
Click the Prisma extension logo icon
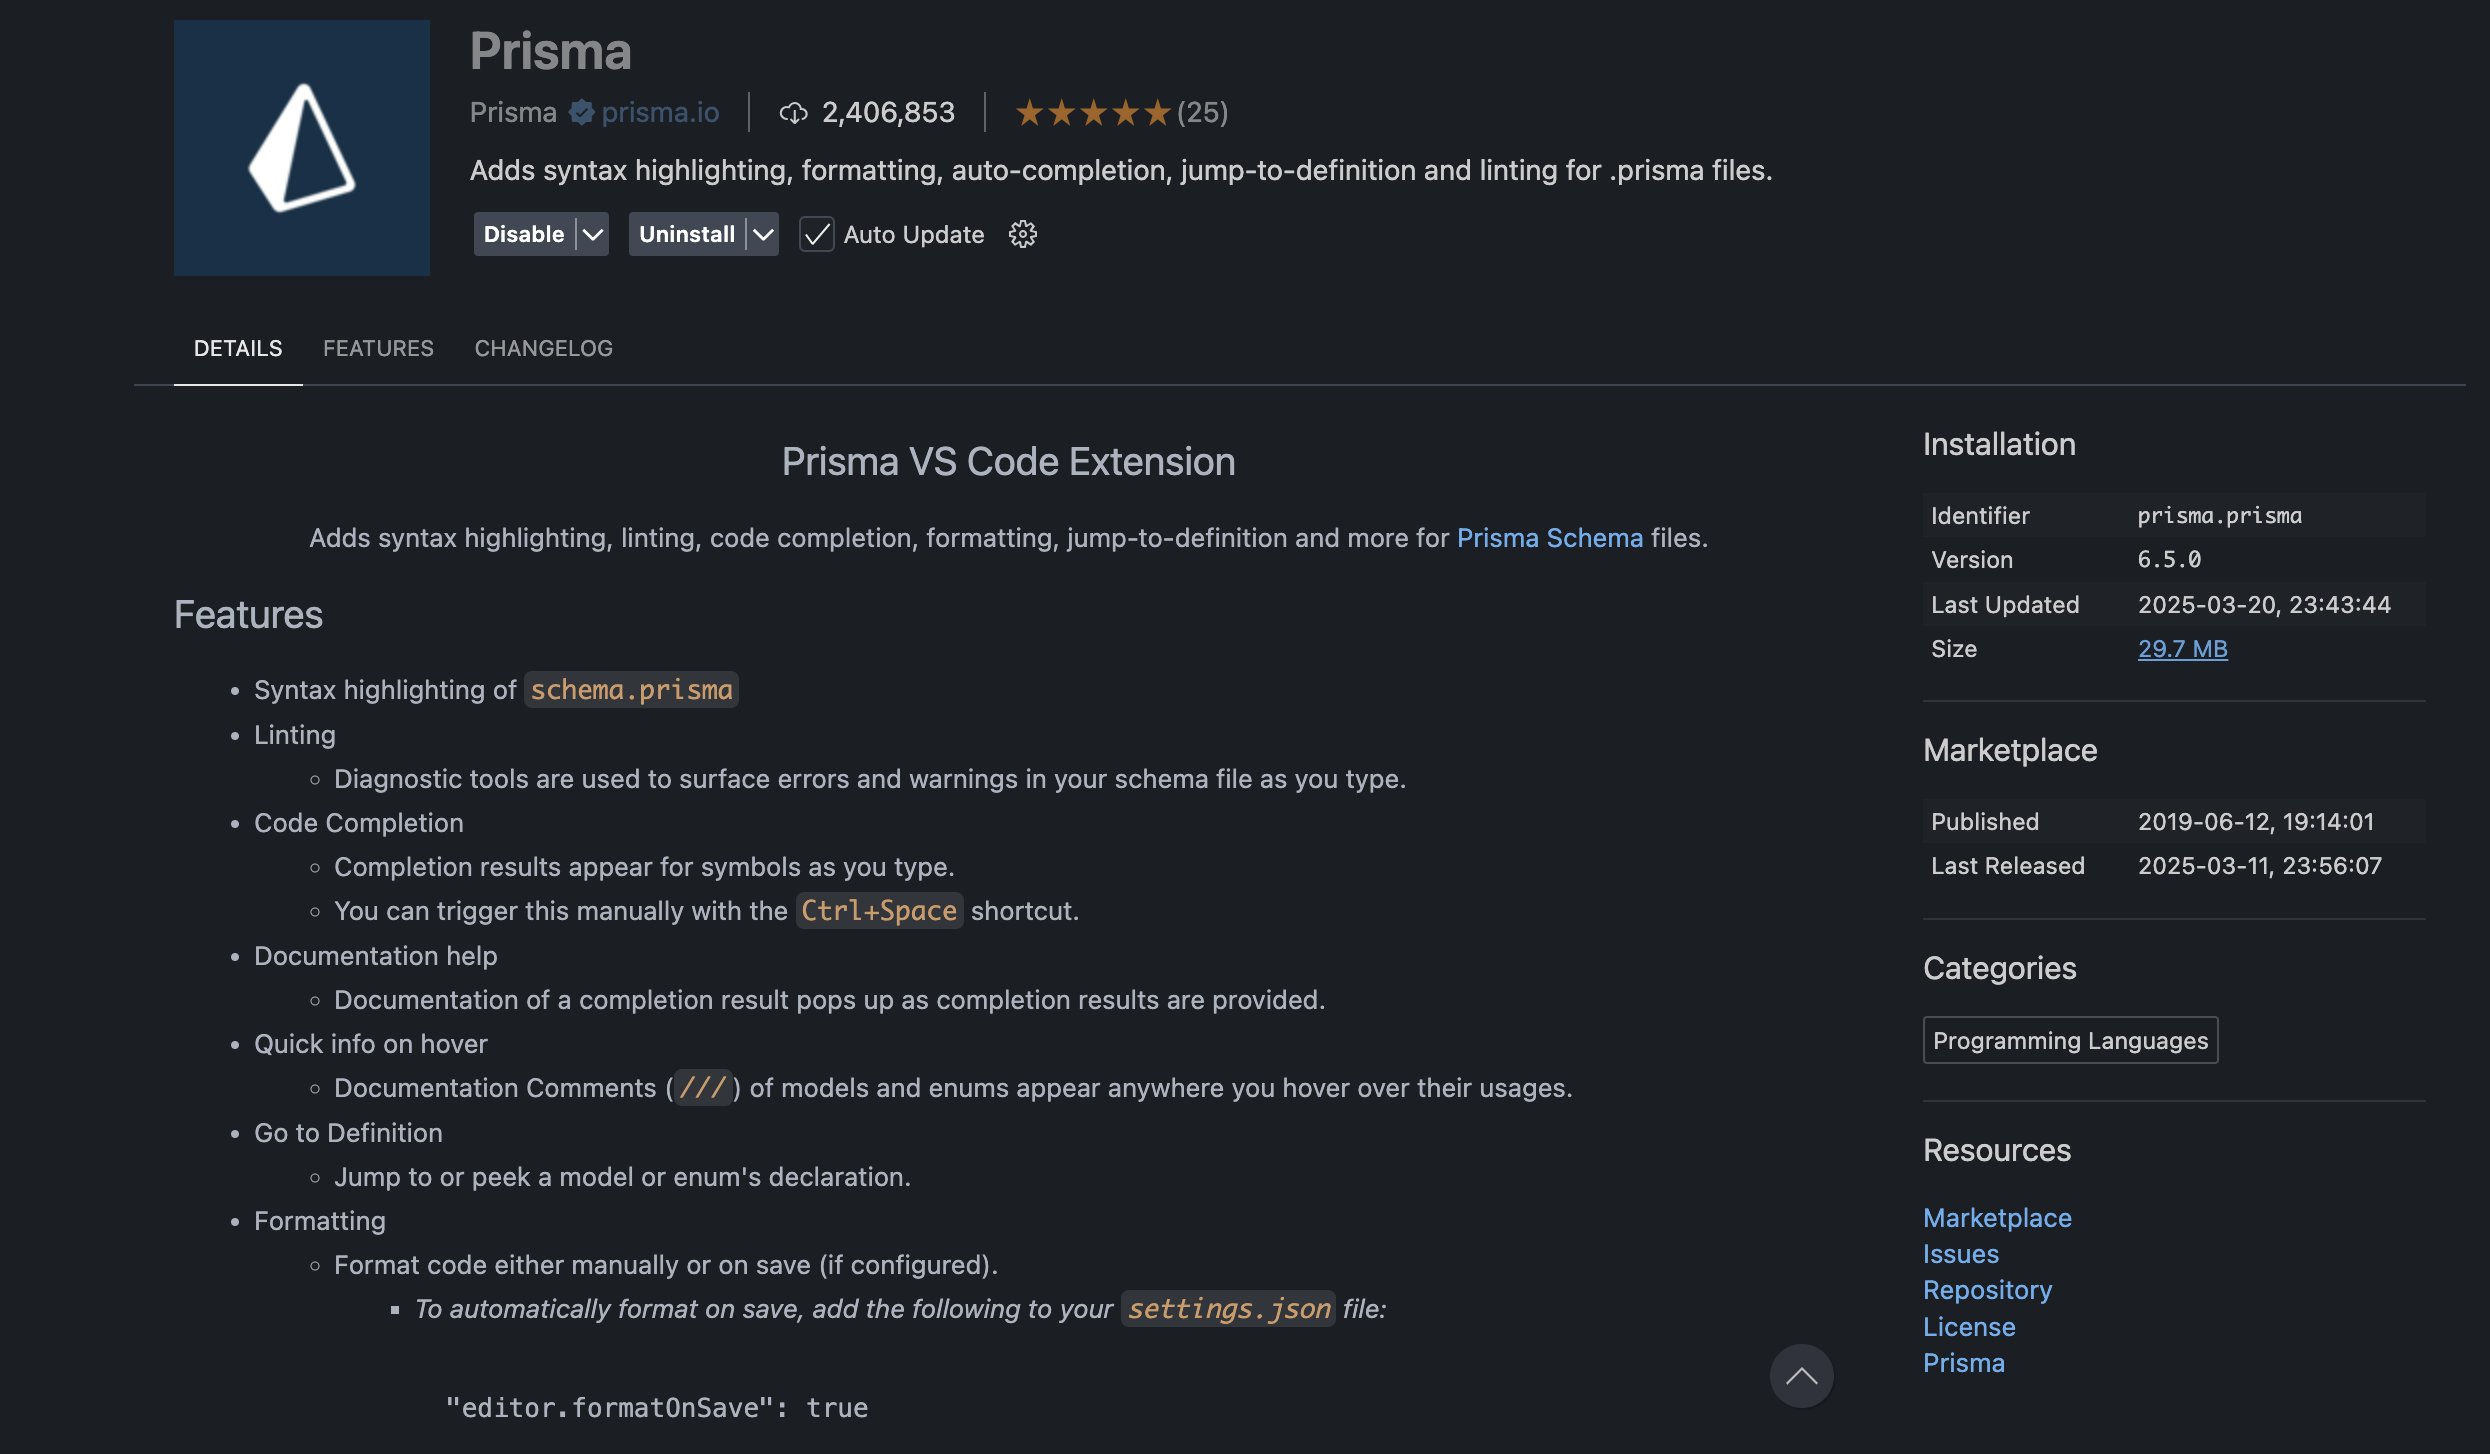(x=301, y=148)
